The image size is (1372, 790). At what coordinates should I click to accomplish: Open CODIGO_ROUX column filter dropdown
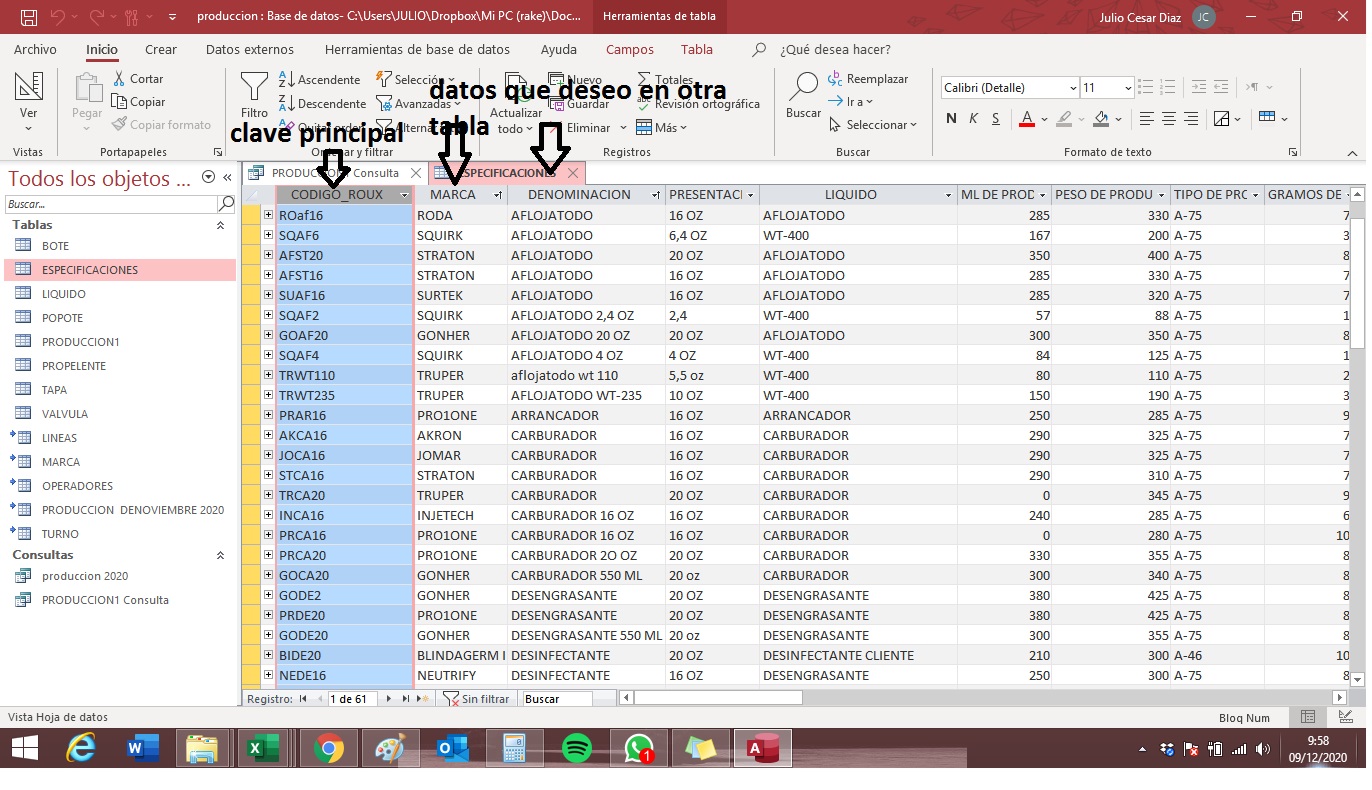404,195
